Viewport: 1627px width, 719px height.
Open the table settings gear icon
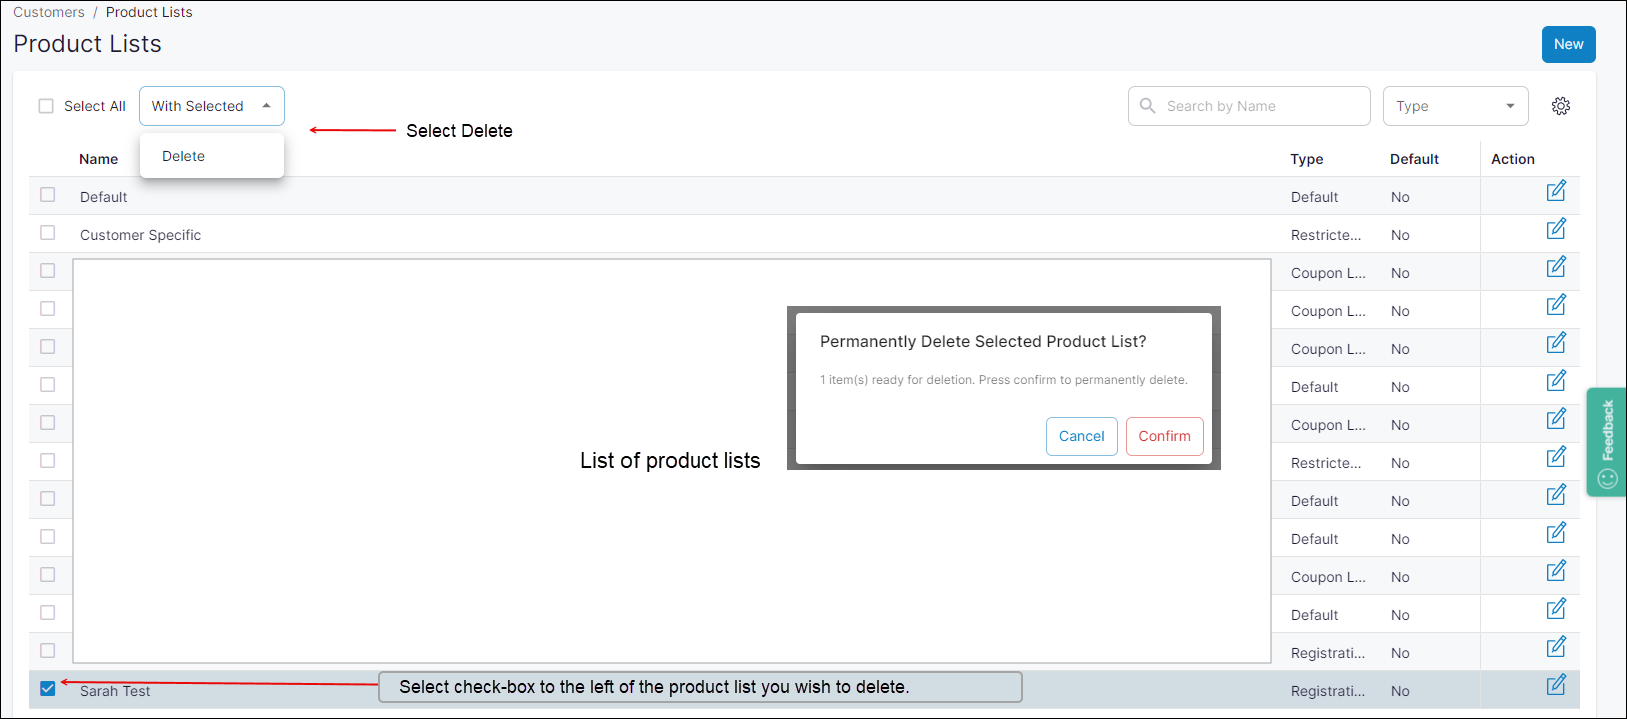pos(1560,106)
